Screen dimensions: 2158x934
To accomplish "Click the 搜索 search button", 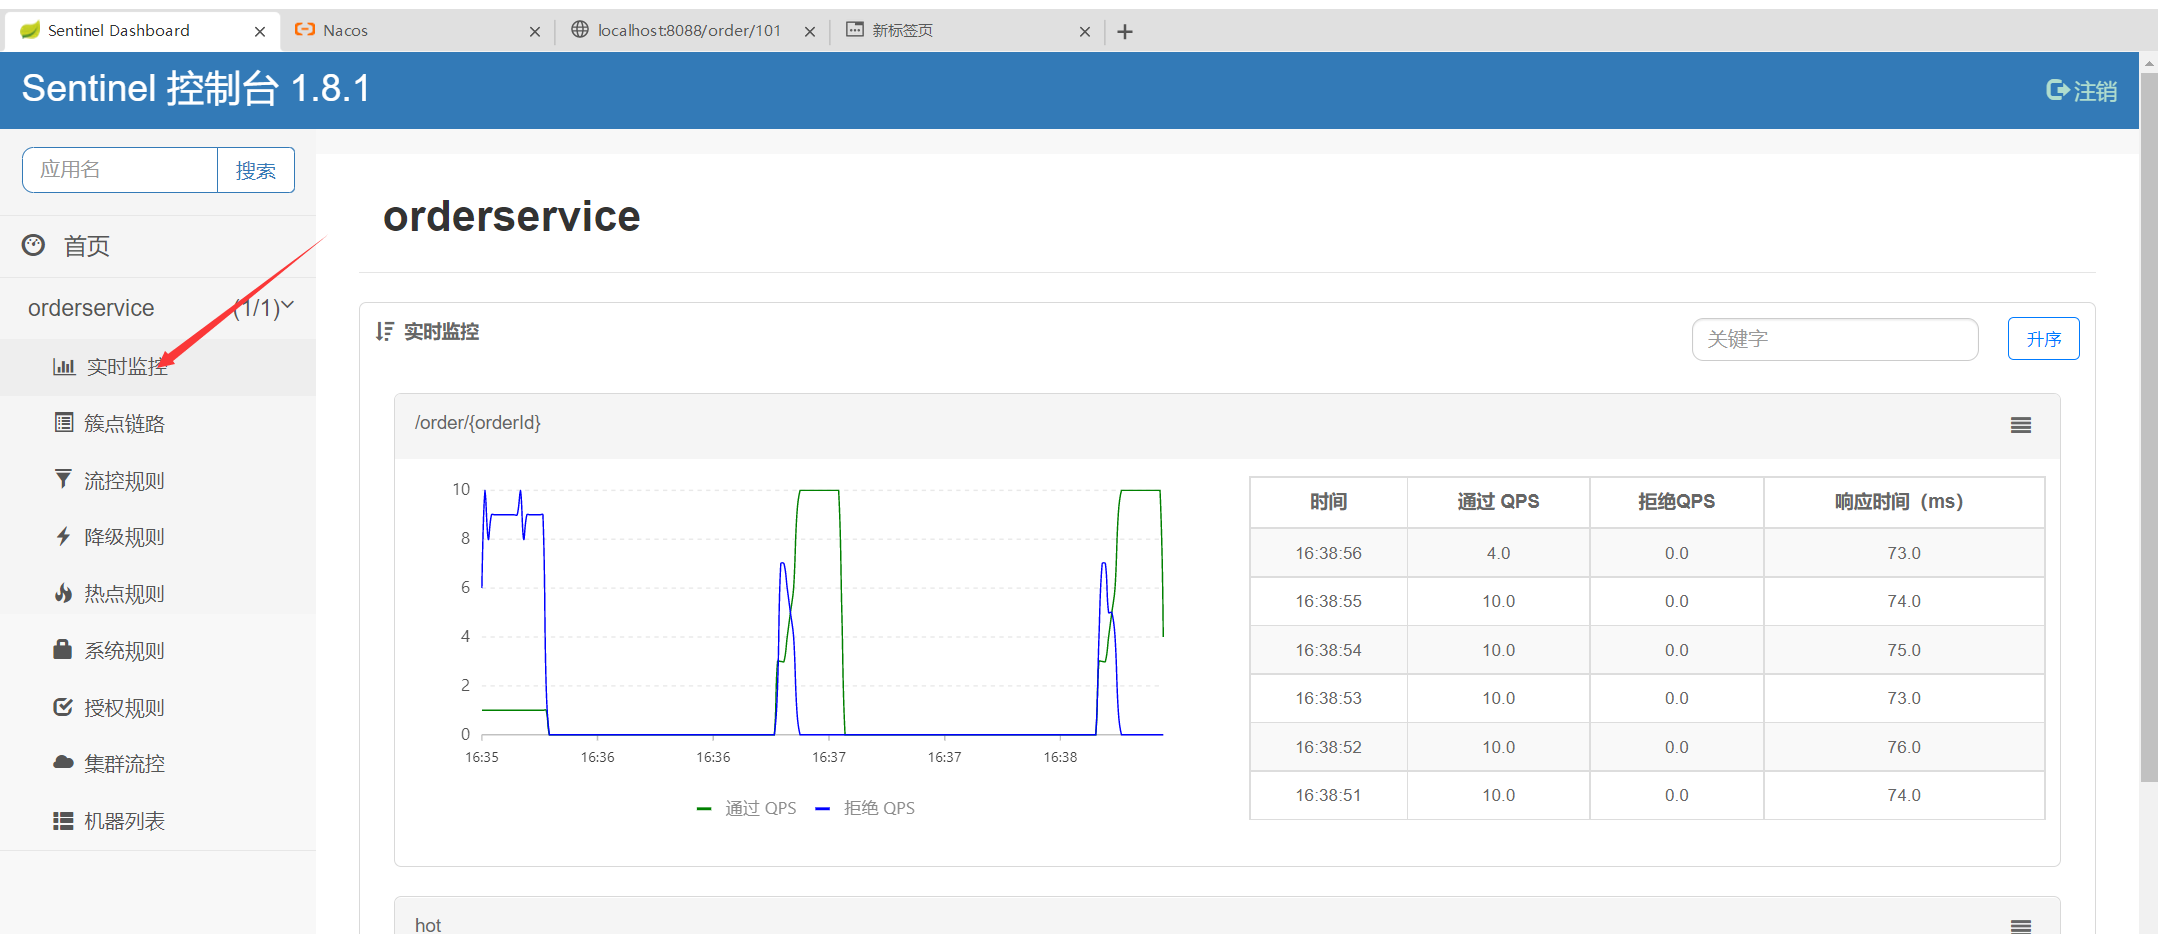I will point(256,170).
